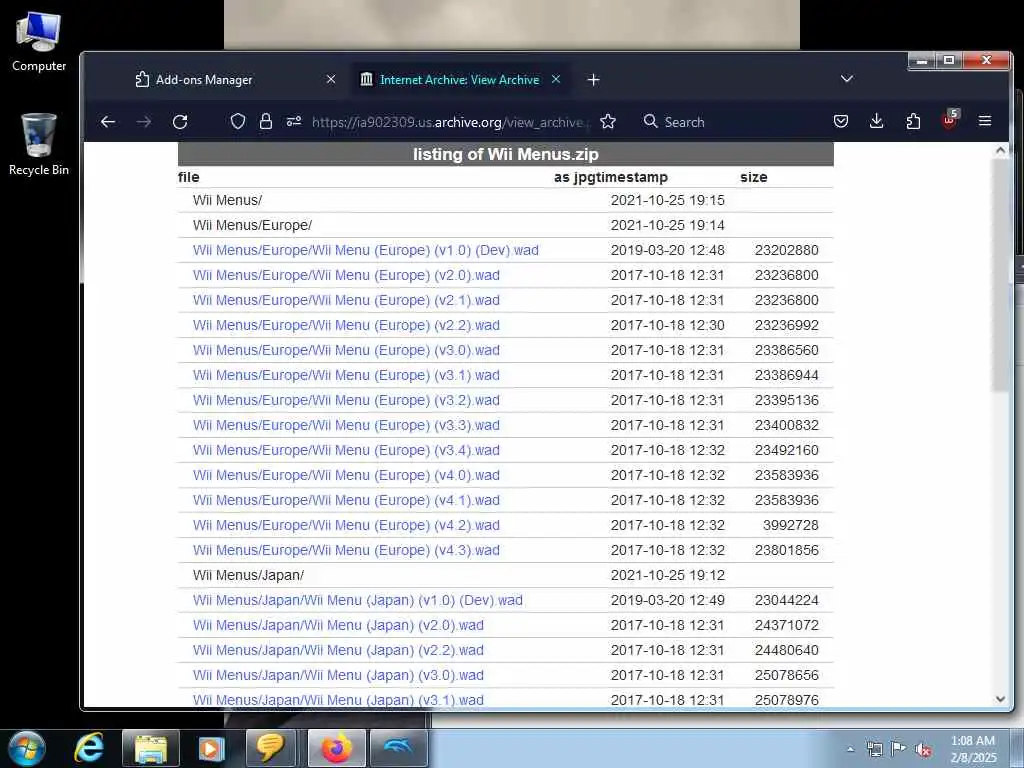Download Wii Menu (Europe) (v2.1).wad

pos(346,300)
